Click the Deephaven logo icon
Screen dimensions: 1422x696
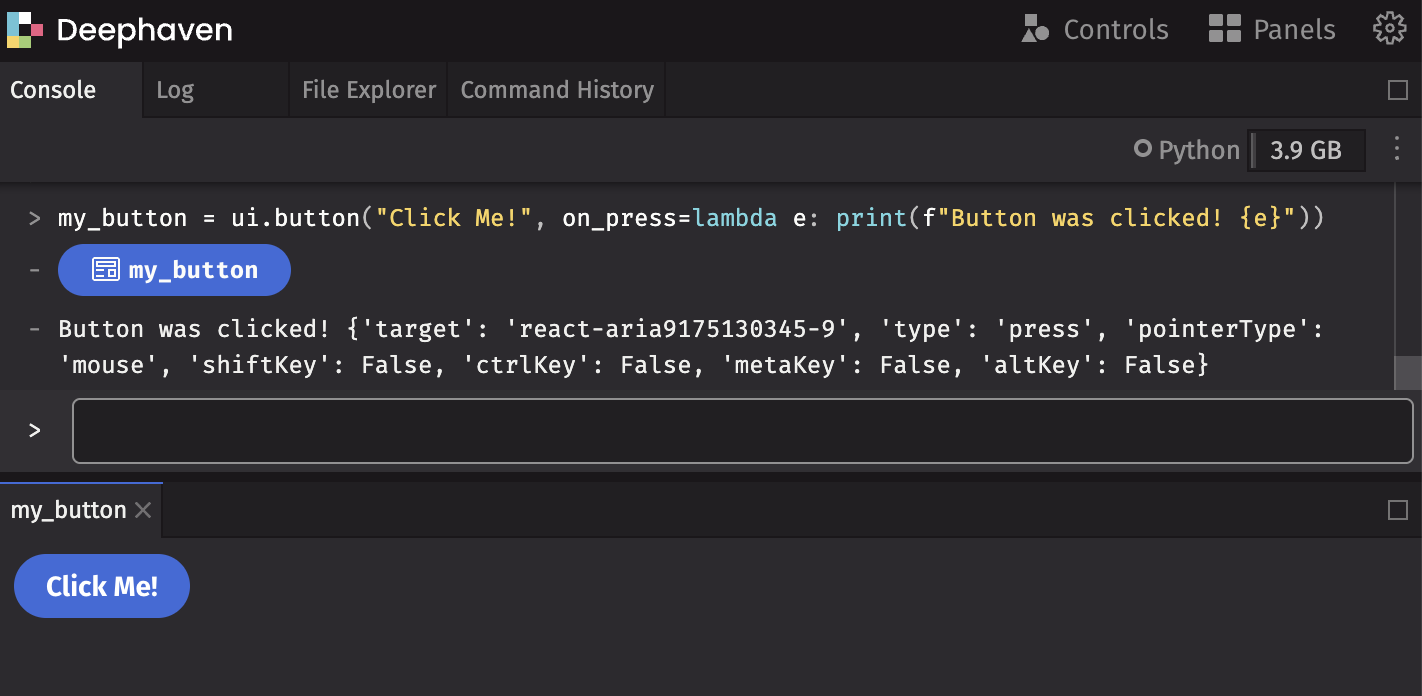25,30
